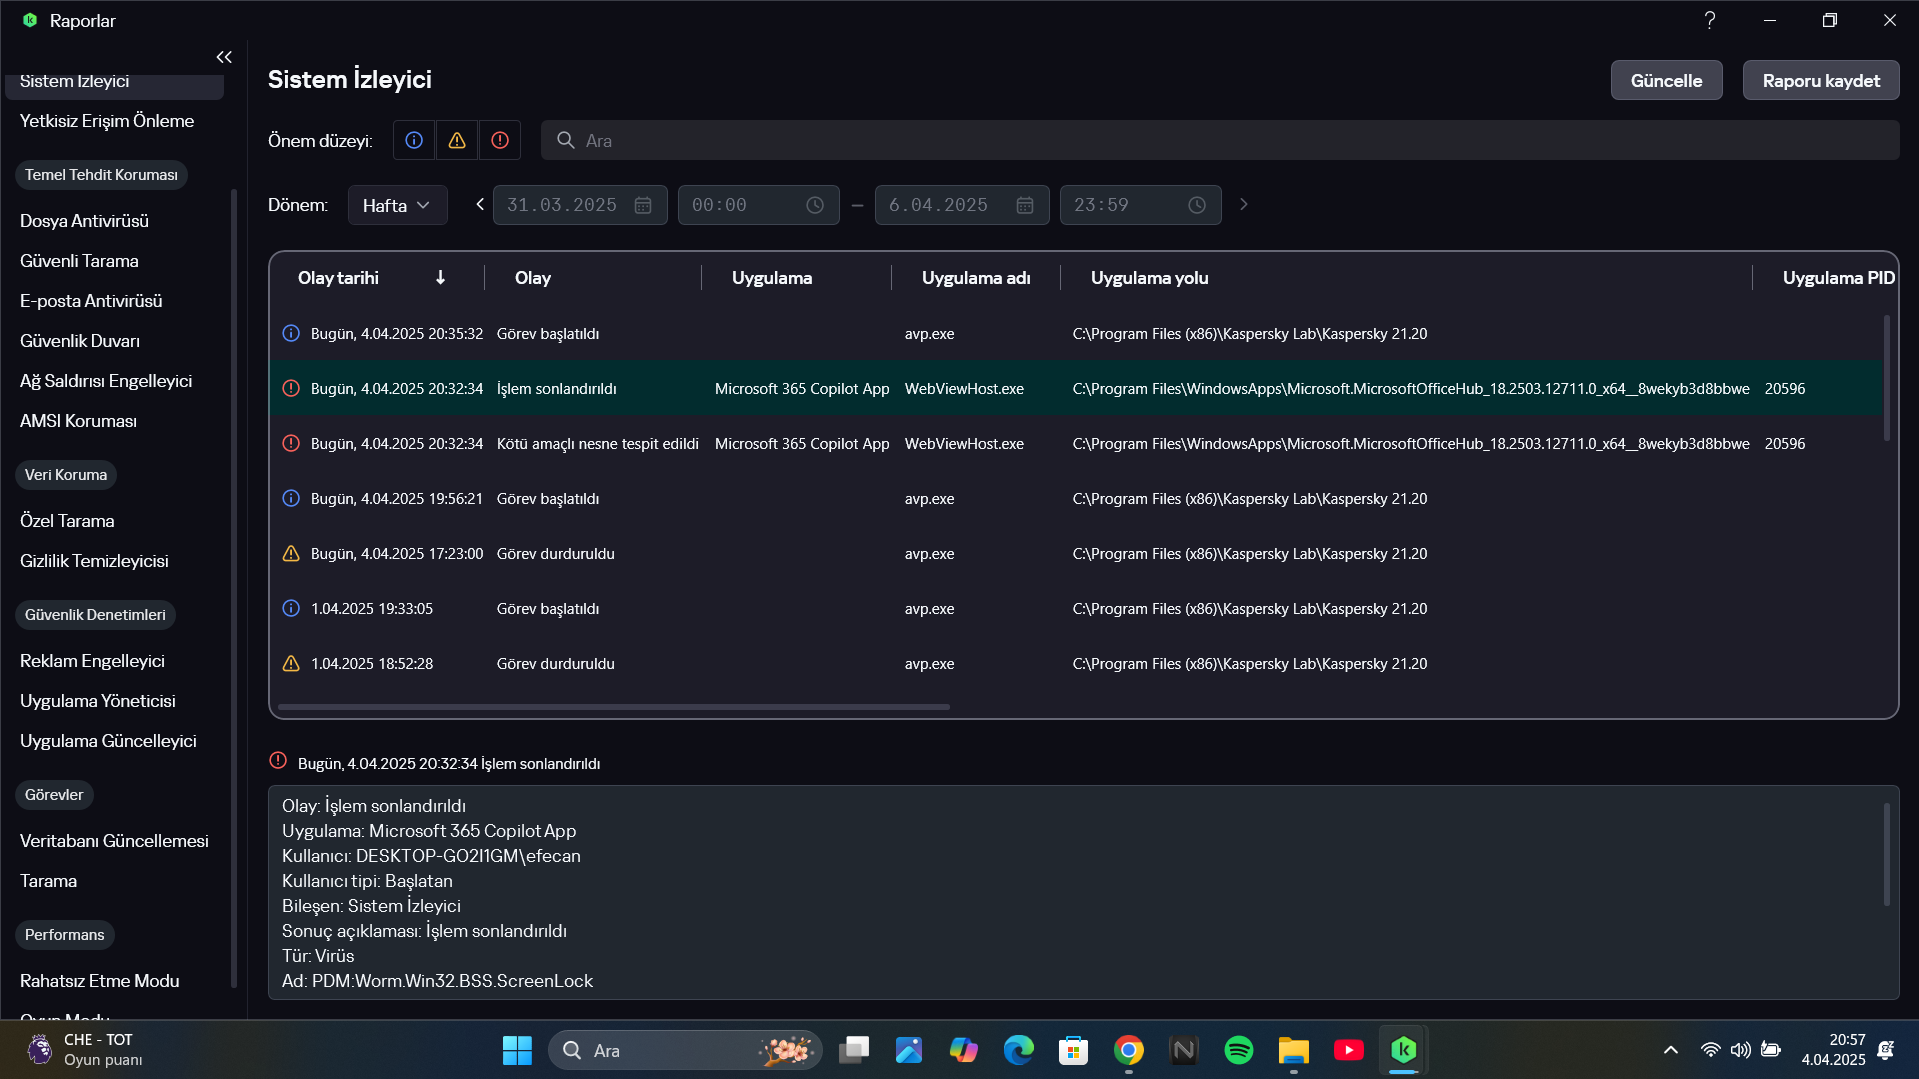This screenshot has height=1079, width=1919.
Task: Click clock icon in 23:59 time field
Action: click(1197, 205)
